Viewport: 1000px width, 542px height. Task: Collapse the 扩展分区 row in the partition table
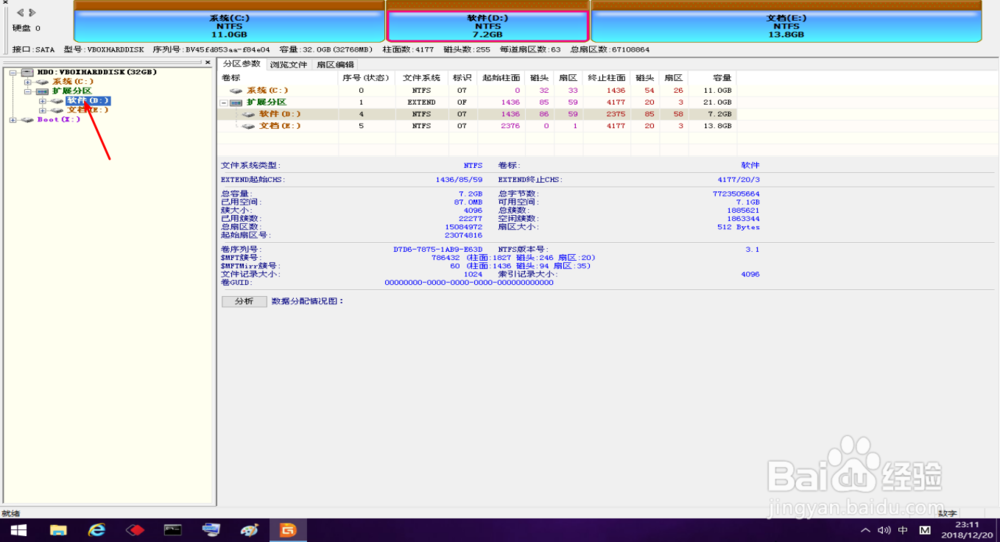224,103
